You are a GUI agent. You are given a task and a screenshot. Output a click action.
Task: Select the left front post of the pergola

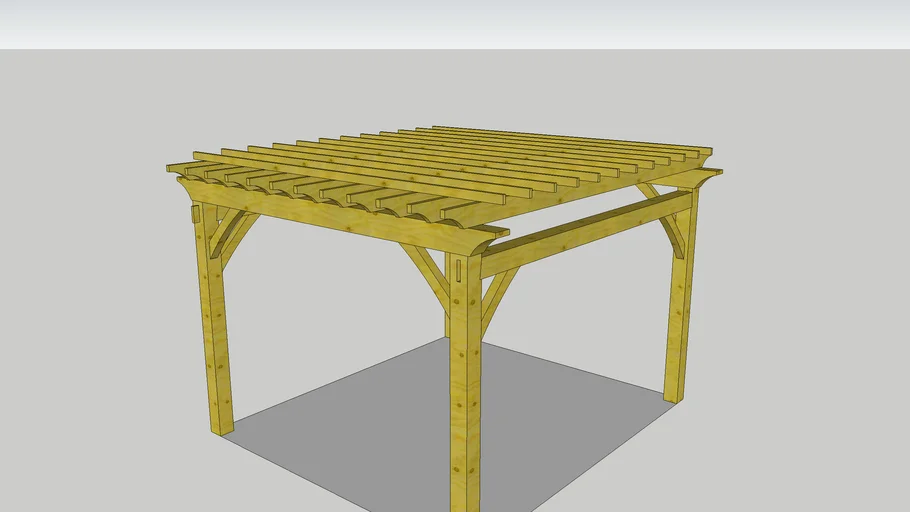click(216, 340)
